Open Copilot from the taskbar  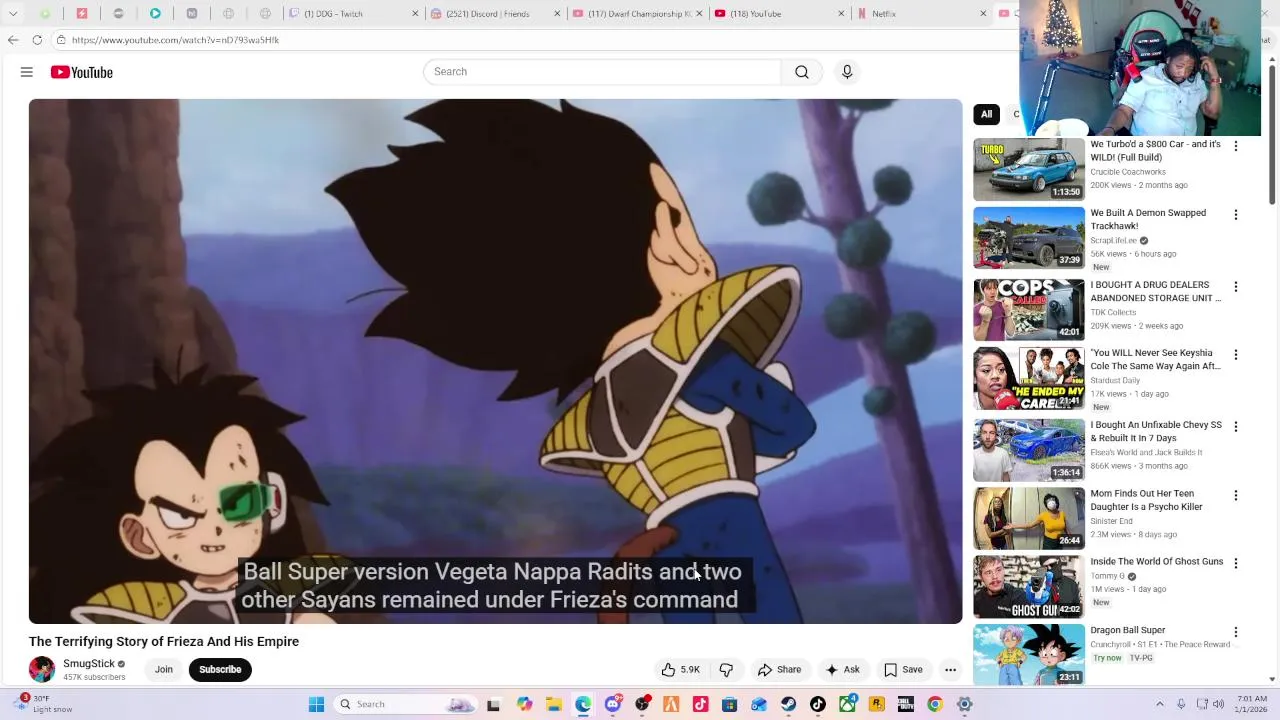coord(525,704)
